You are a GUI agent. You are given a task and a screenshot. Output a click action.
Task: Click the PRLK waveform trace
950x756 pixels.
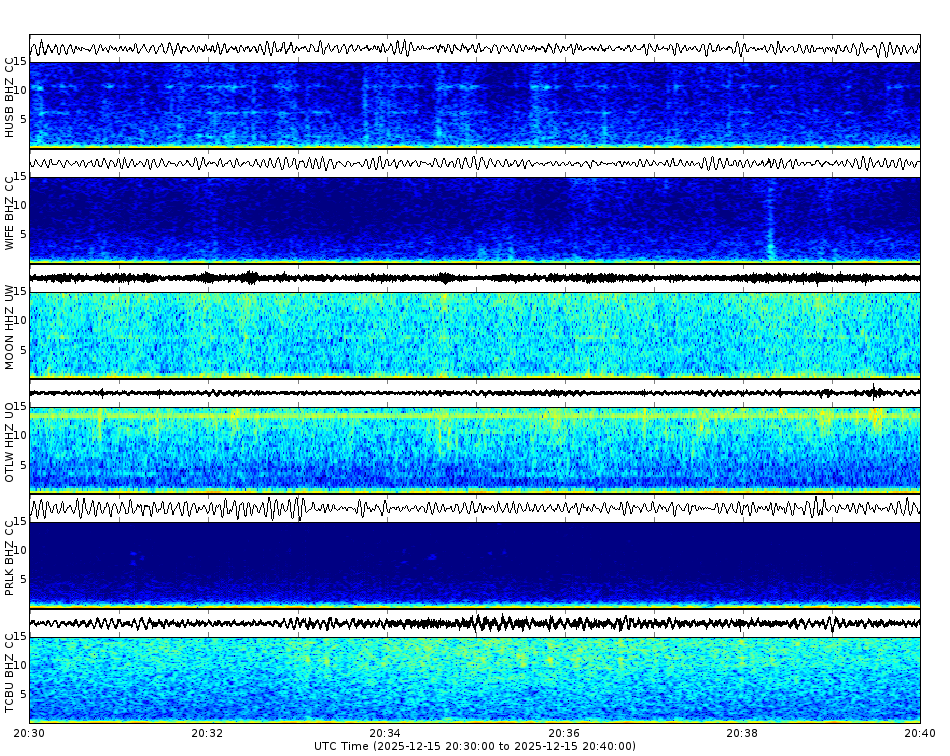[x=475, y=508]
